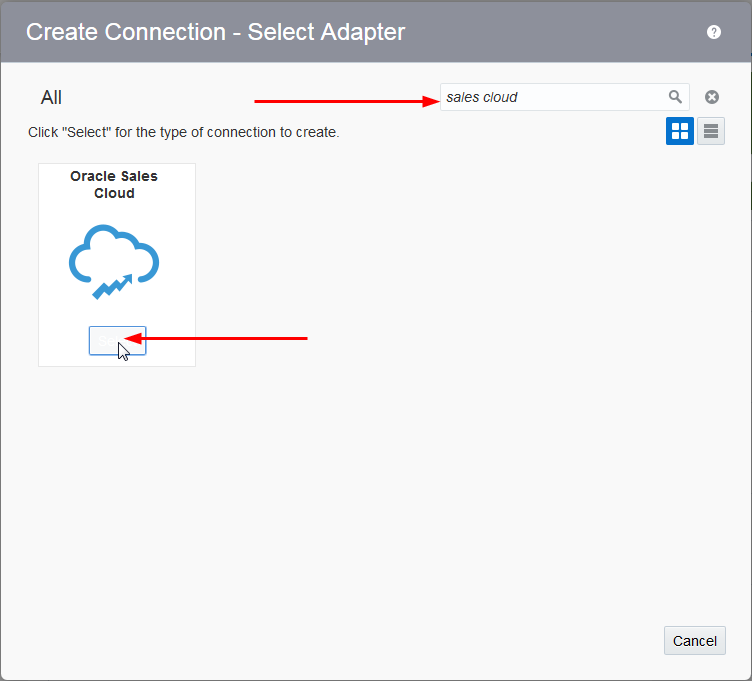Click the "Oracle Sales Cloud" card title

click(x=114, y=185)
